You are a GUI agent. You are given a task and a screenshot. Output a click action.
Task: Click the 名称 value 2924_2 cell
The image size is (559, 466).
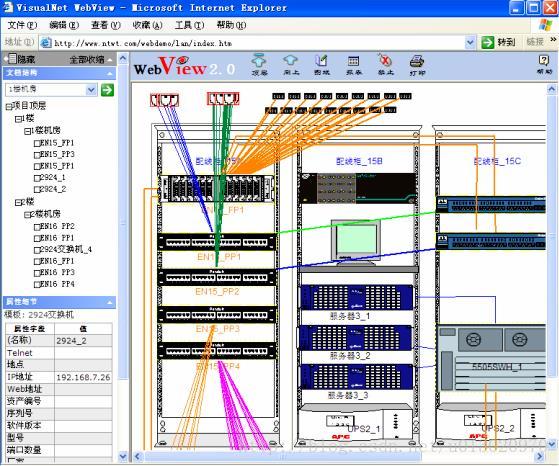pos(83,341)
